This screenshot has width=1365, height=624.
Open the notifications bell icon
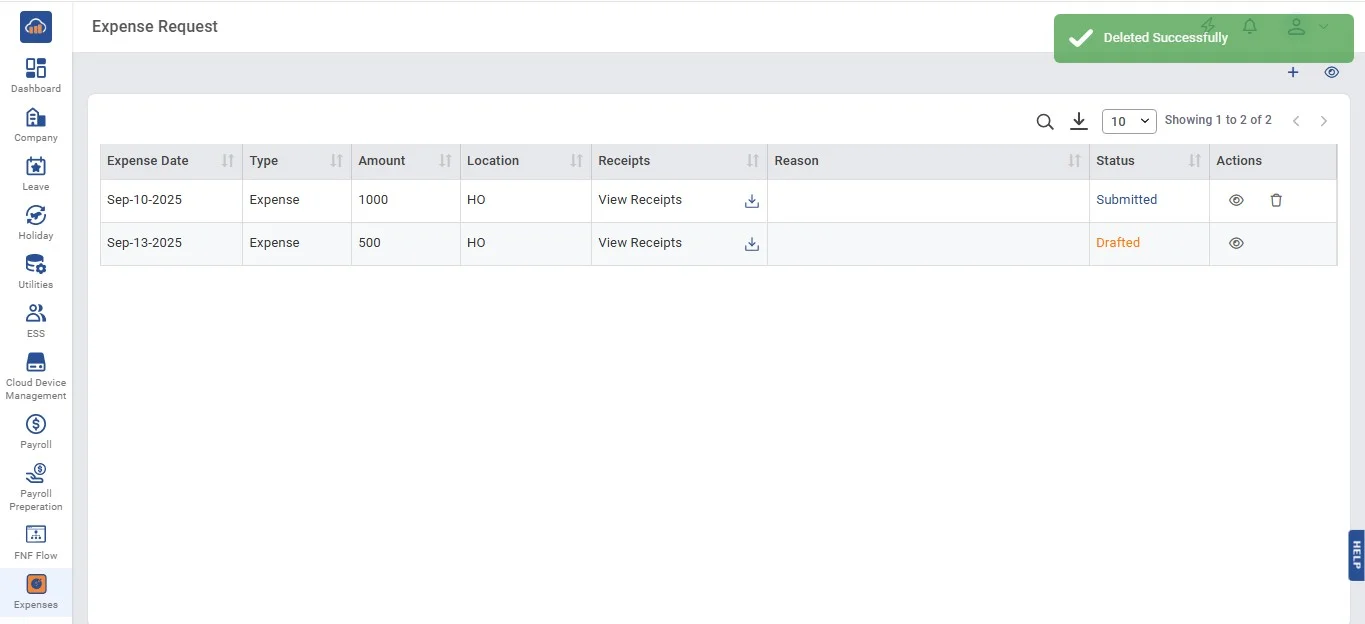(x=1249, y=27)
